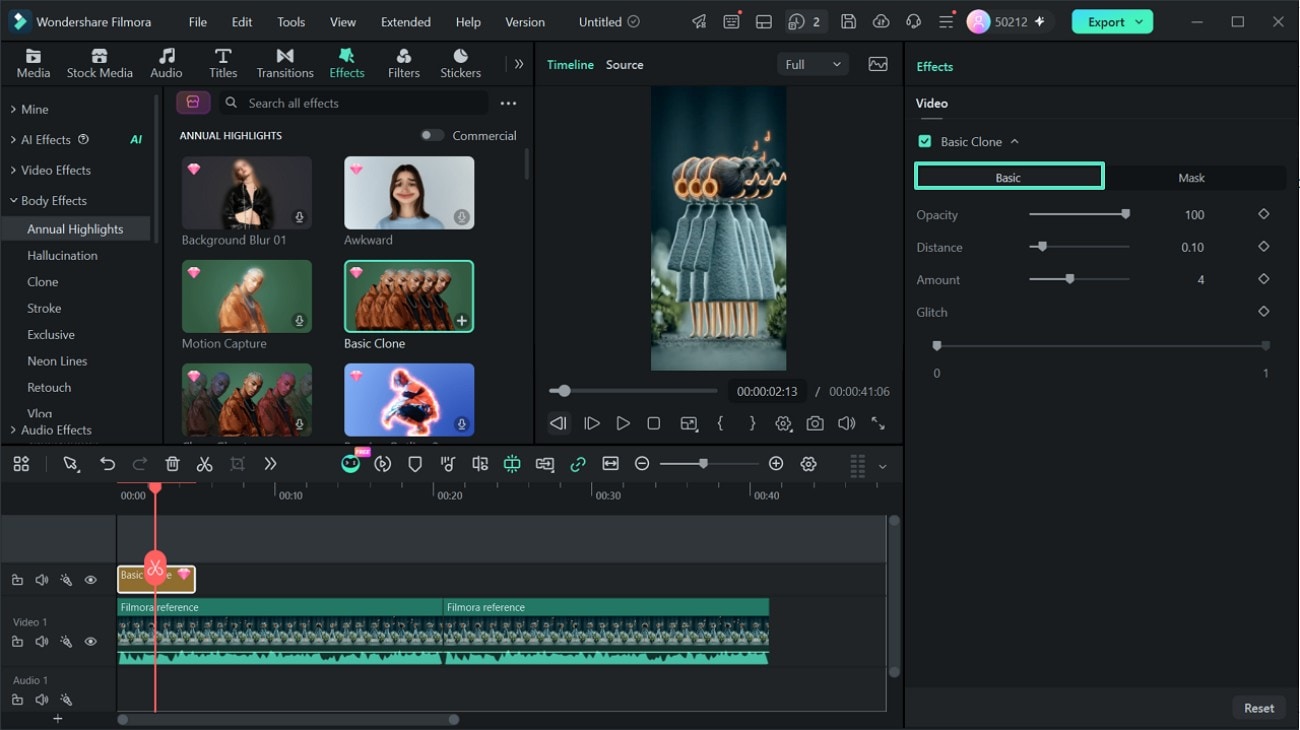
Task: Toggle the Commercial switch
Action: (432, 136)
